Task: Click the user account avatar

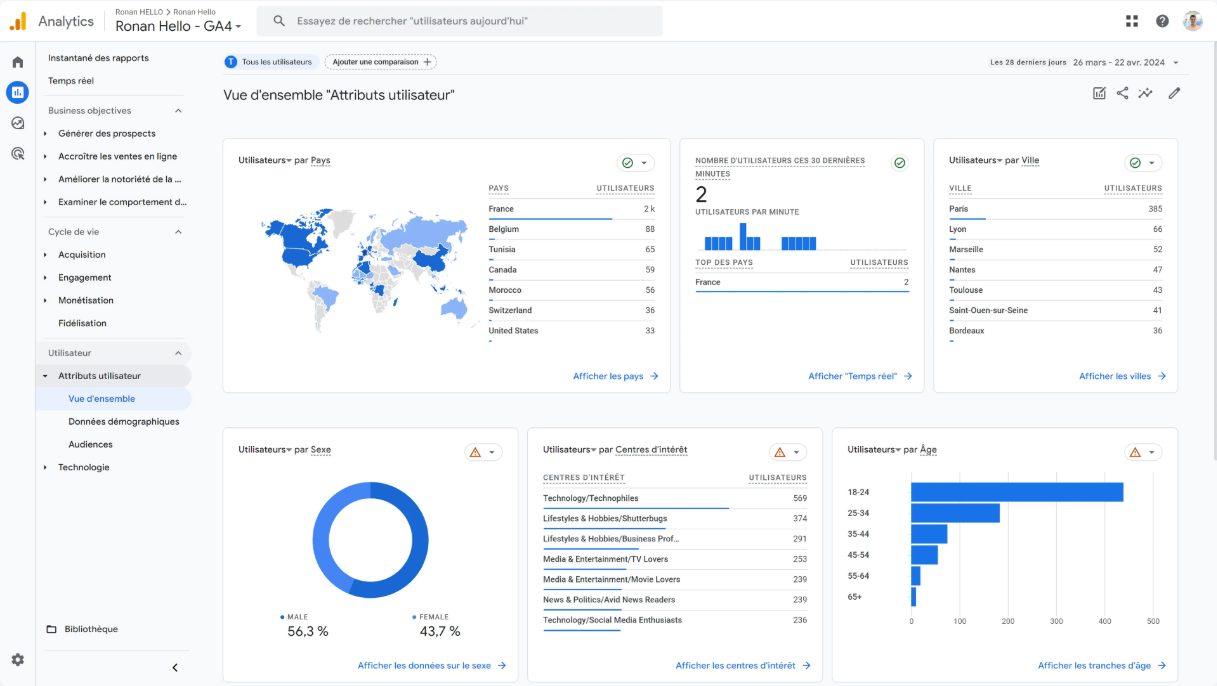Action: (1193, 21)
